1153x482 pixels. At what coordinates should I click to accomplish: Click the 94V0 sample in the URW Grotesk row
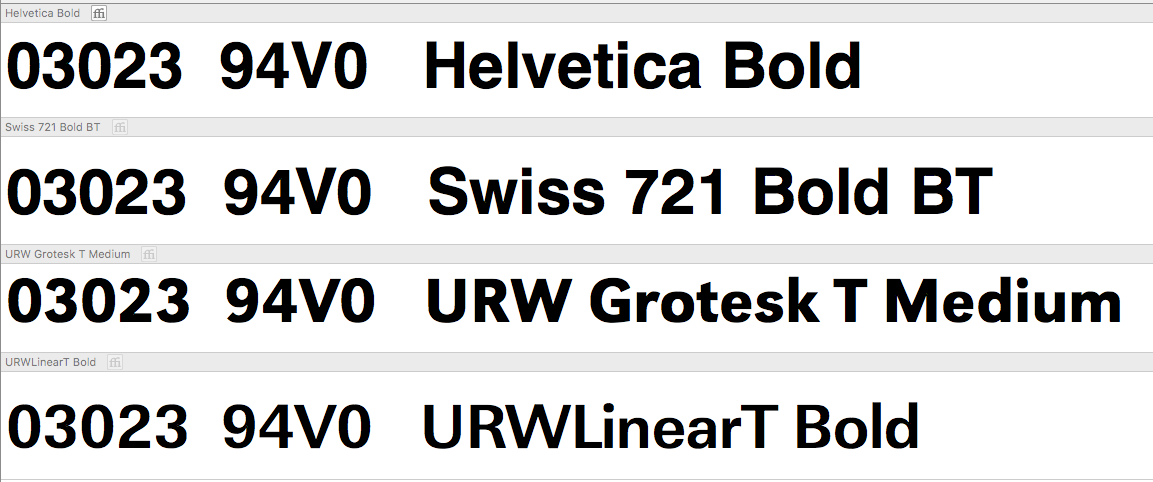click(x=300, y=302)
